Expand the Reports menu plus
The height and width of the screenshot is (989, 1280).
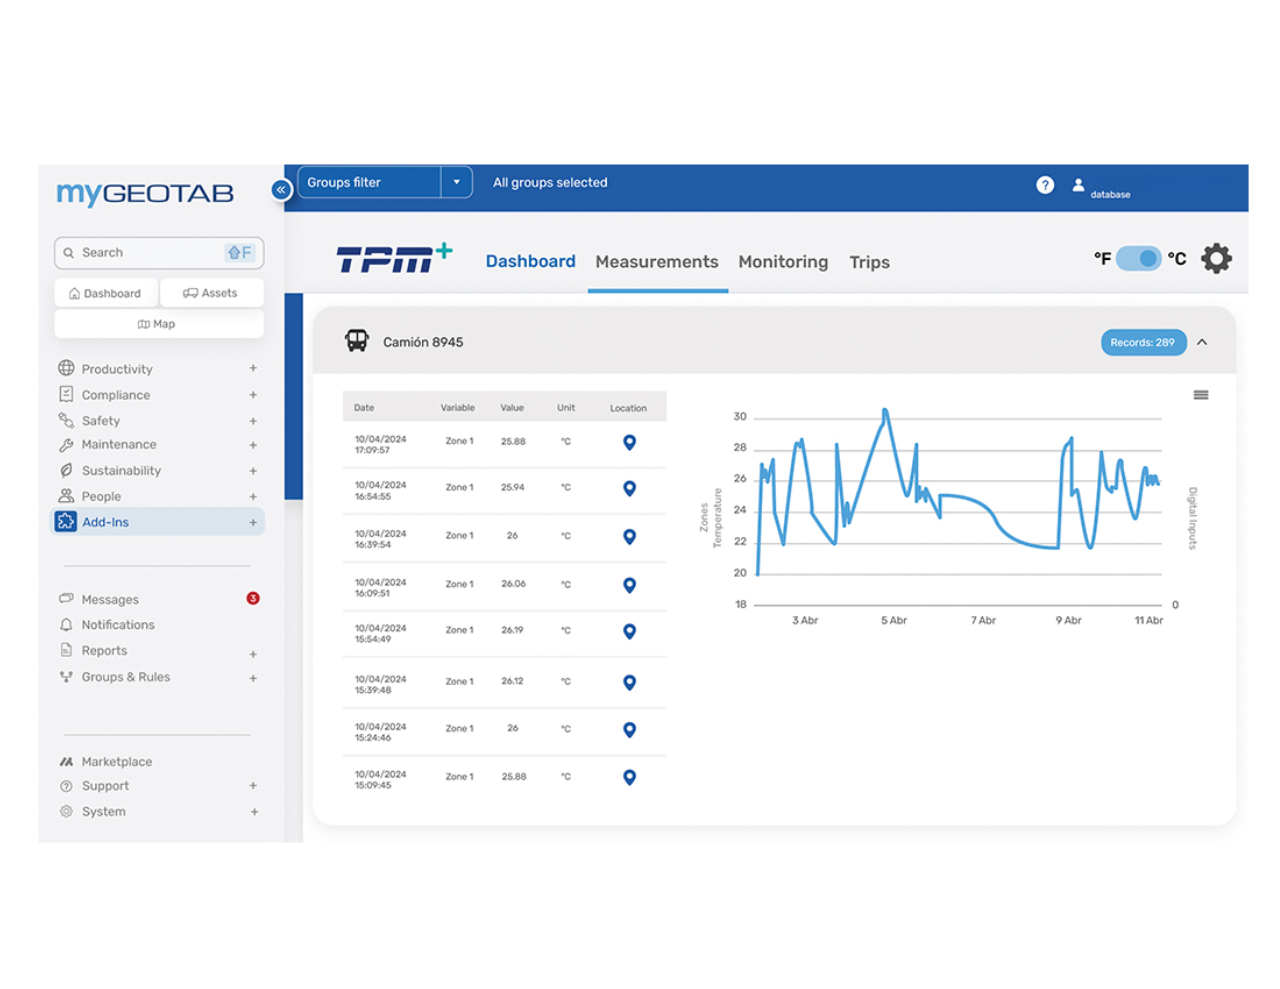[x=253, y=654]
